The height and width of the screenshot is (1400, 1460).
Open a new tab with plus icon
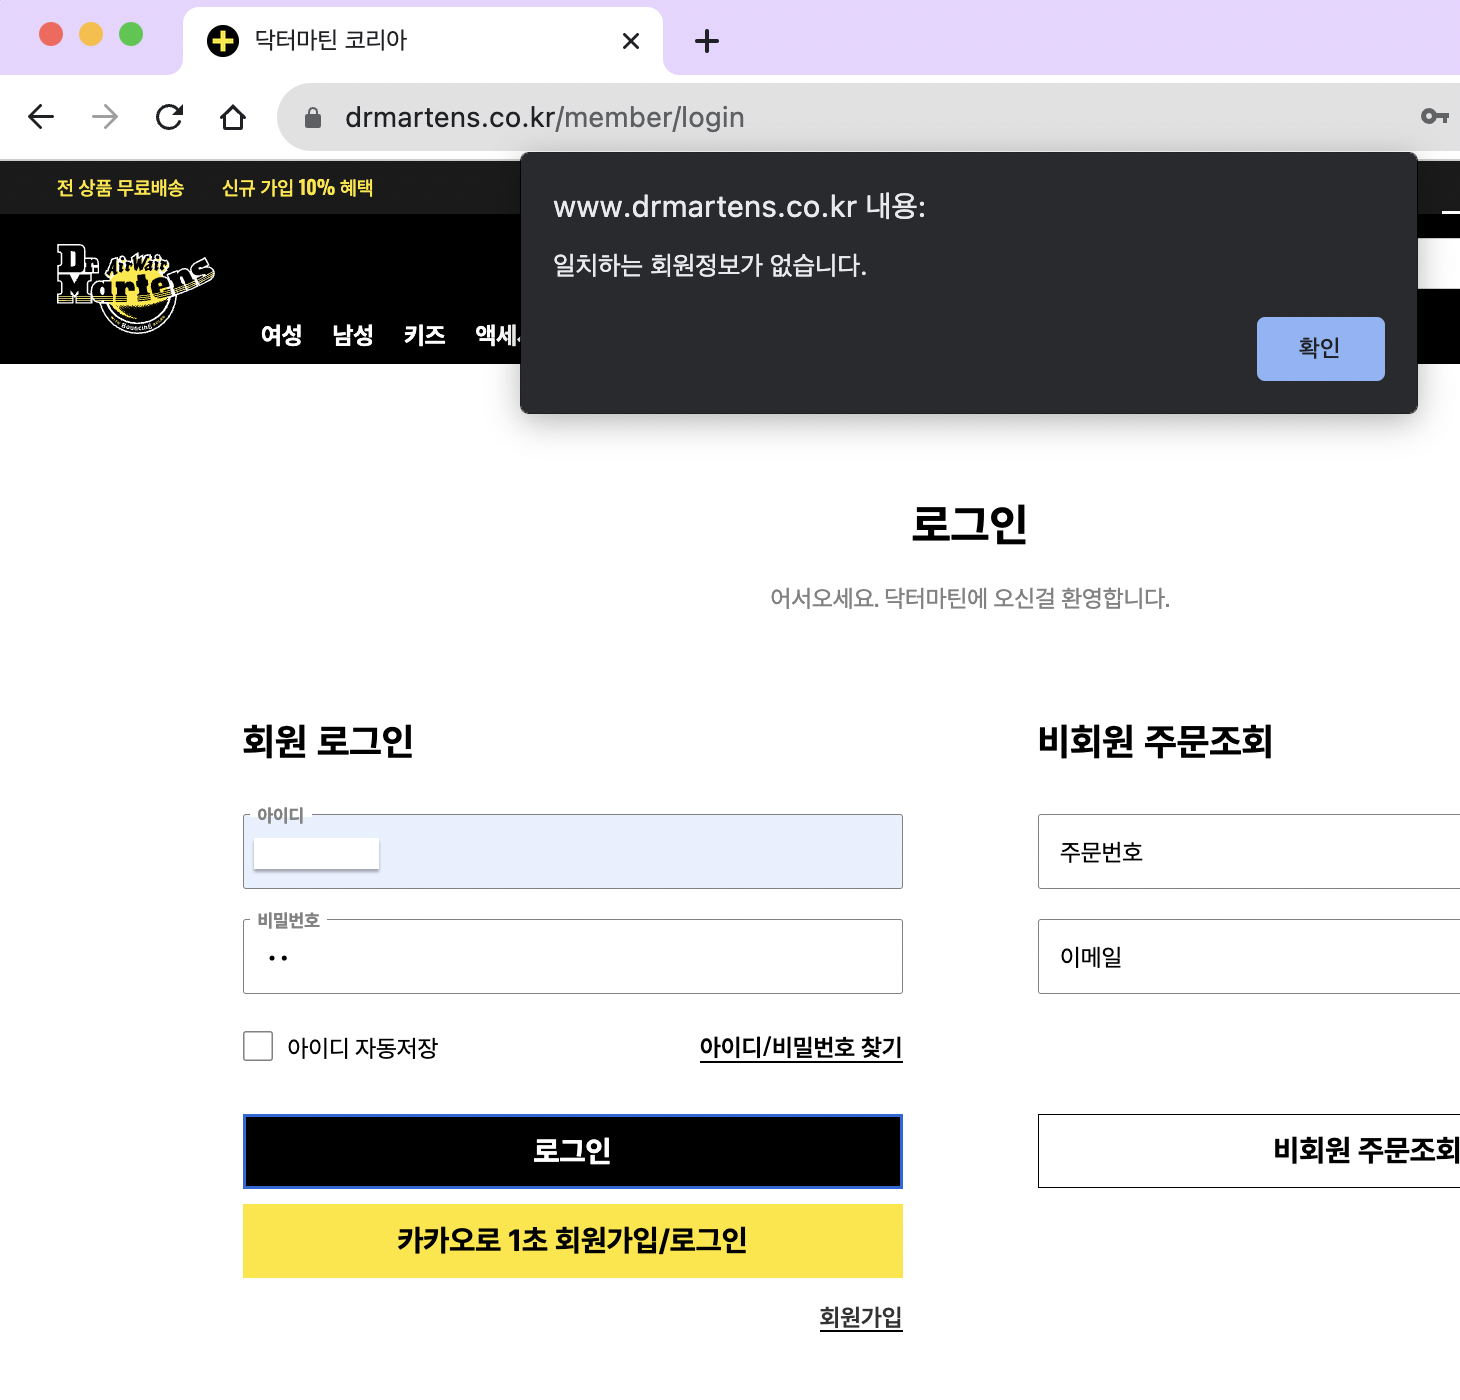coord(707,41)
